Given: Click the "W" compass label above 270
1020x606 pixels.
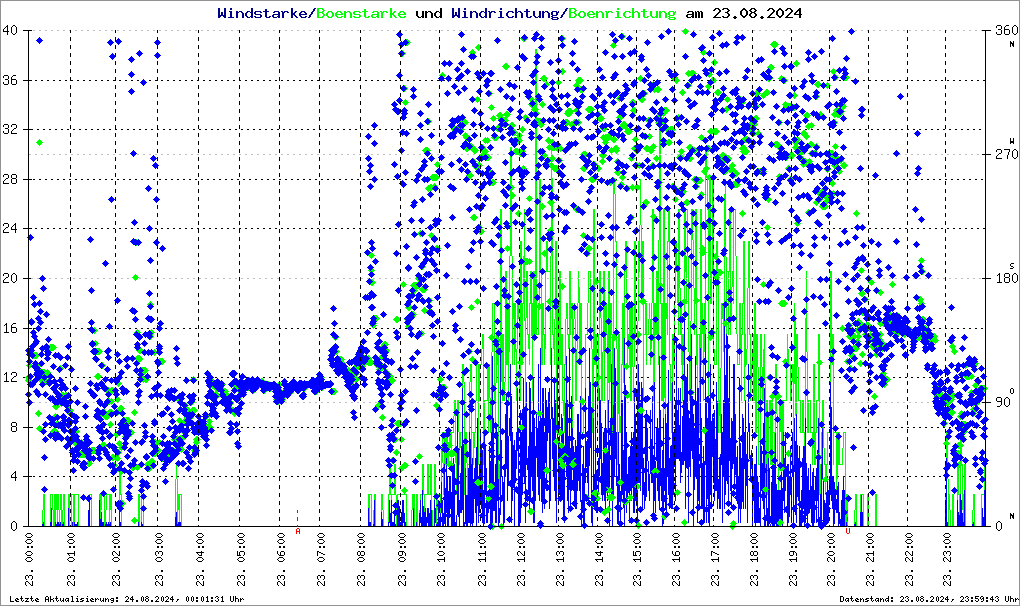Looking at the screenshot, I should 1012,140.
